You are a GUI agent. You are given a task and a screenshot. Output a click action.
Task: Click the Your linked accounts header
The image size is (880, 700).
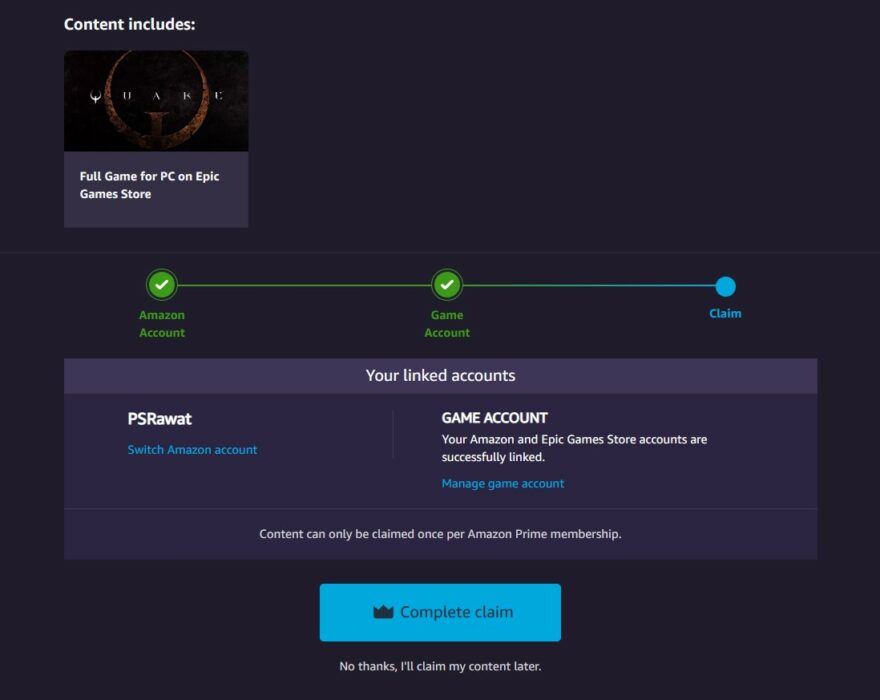[x=440, y=376]
